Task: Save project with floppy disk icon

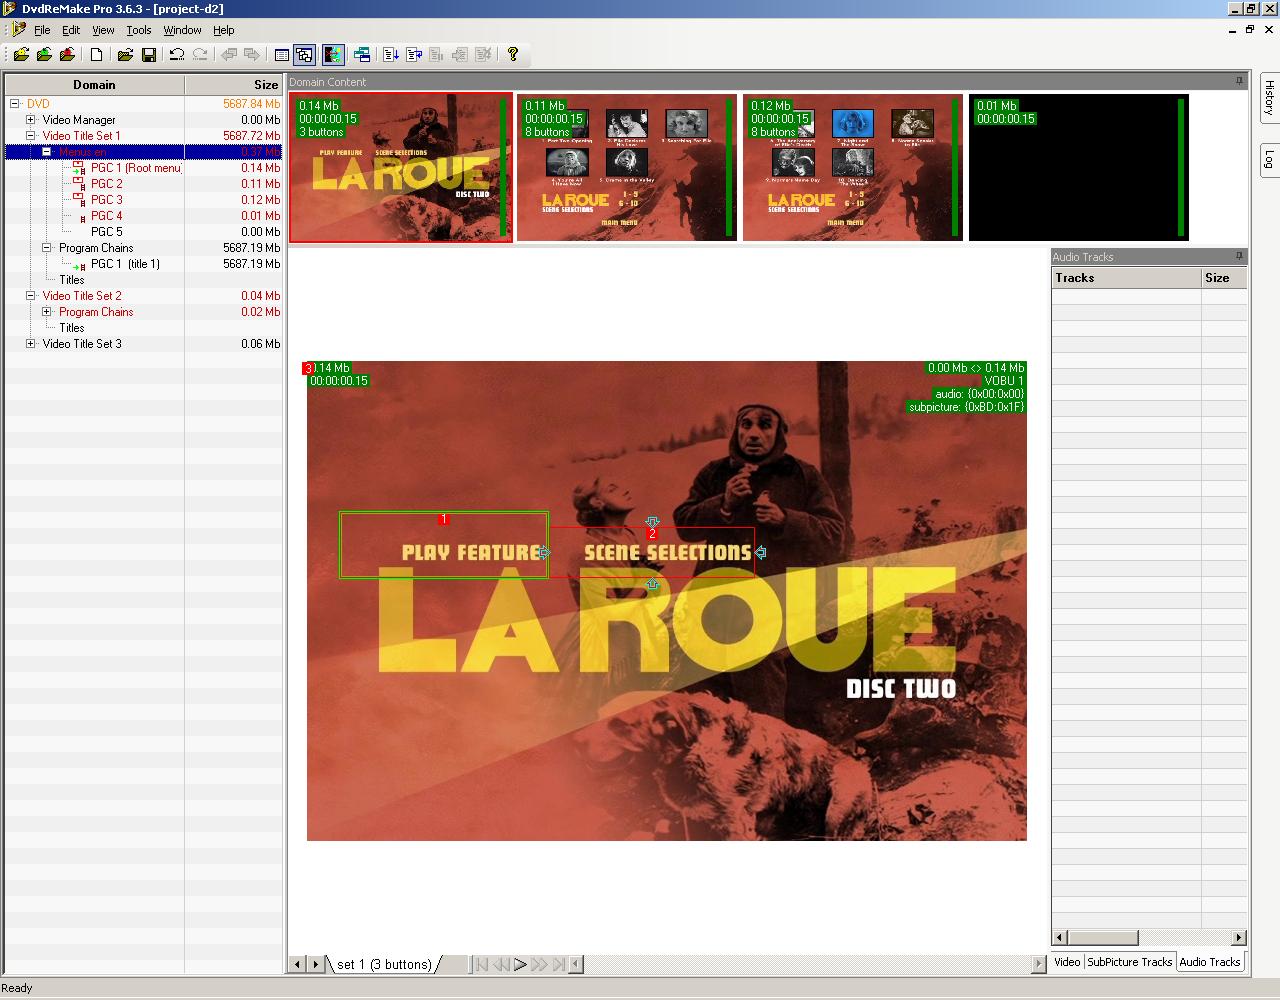Action: click(x=149, y=55)
